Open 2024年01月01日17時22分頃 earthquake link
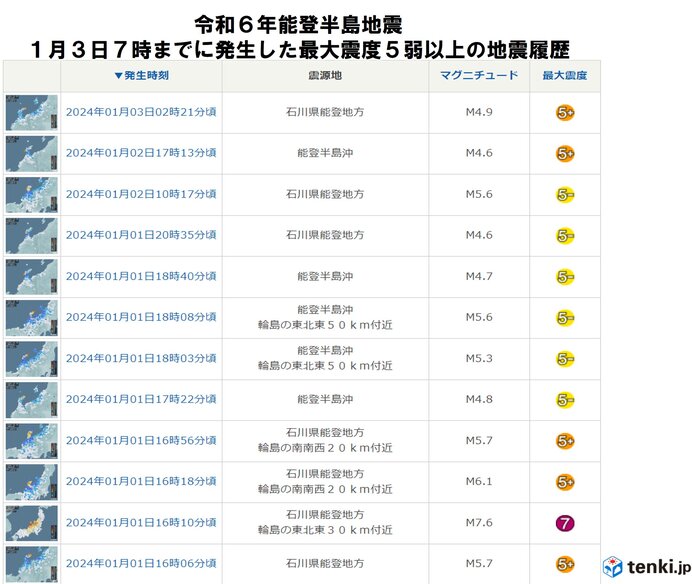Viewport: 692px width, 584px height. click(x=141, y=399)
